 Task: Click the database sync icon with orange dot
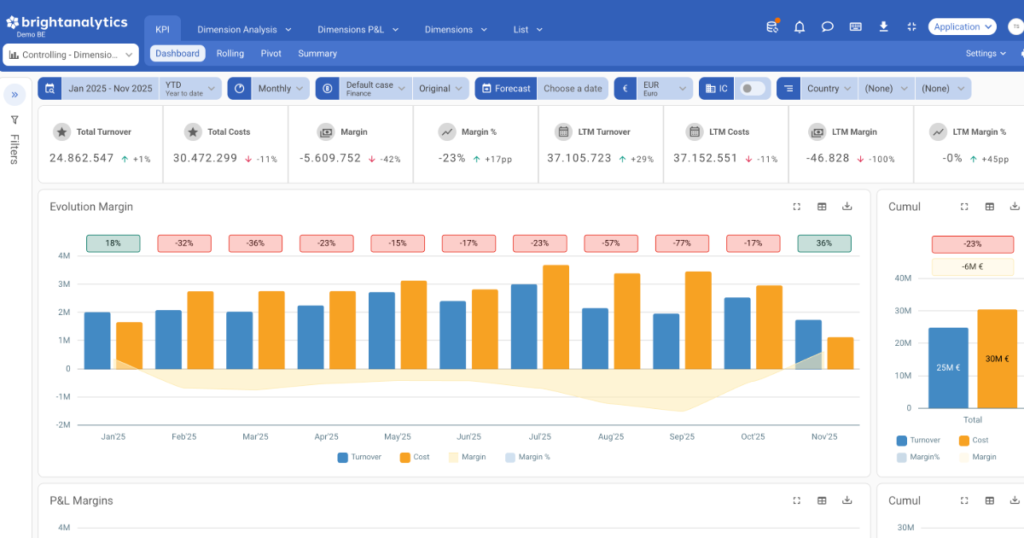[772, 27]
